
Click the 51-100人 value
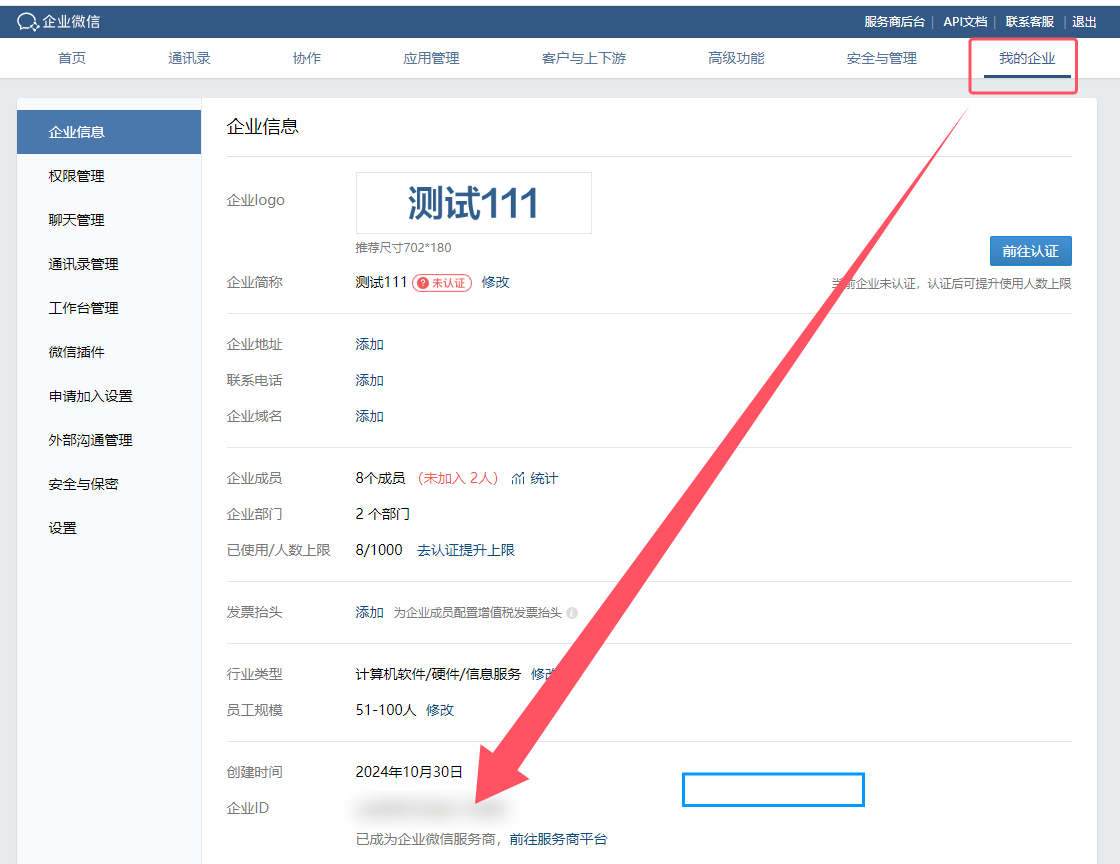[386, 710]
